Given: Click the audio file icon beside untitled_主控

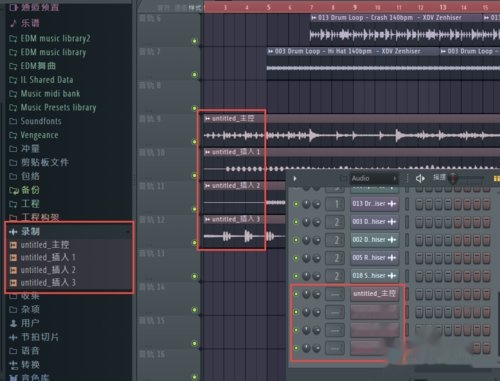Looking at the screenshot, I should tap(13, 245).
